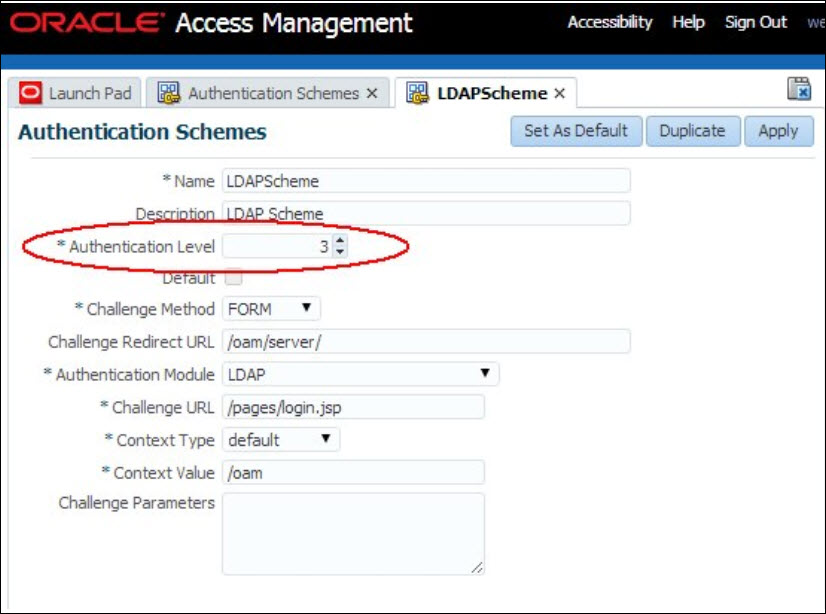The image size is (826, 614).
Task: Open the Help link
Action: click(689, 22)
